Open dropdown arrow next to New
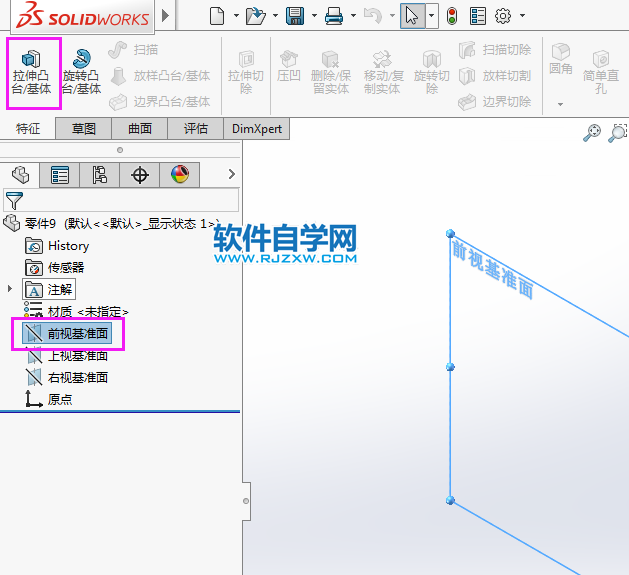629x575 pixels. [x=236, y=16]
